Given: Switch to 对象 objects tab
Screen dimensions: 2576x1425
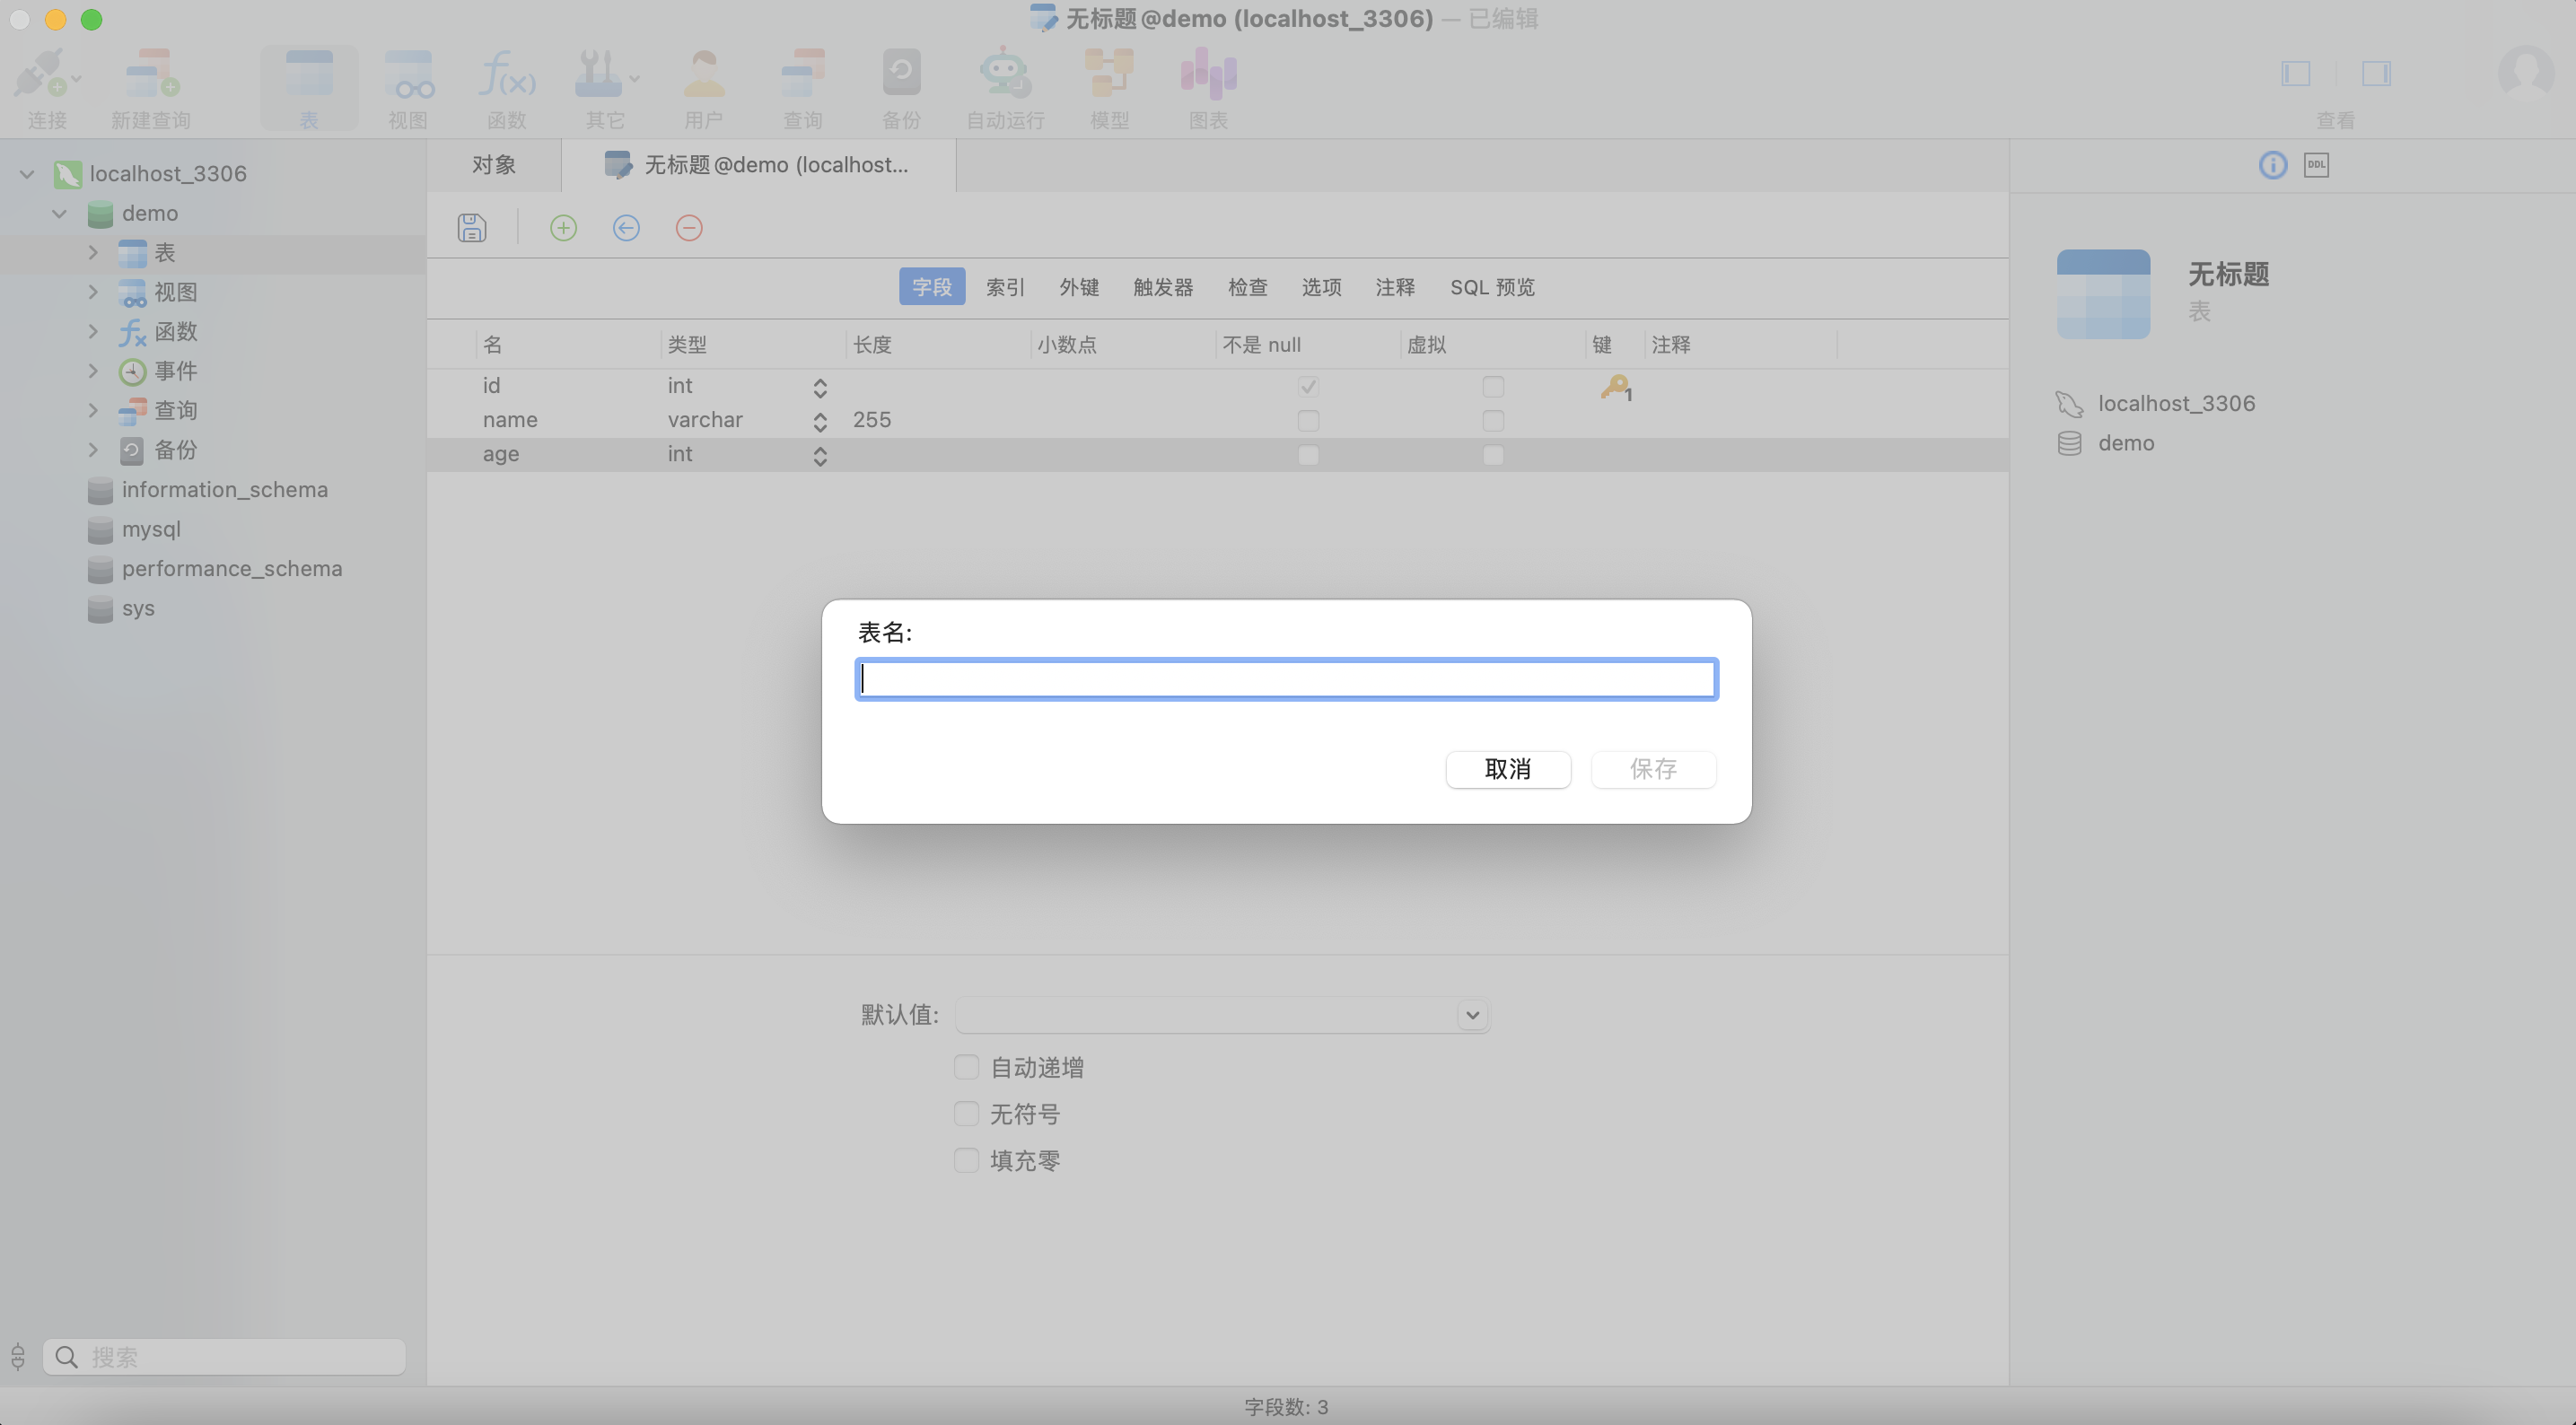Looking at the screenshot, I should 494,165.
